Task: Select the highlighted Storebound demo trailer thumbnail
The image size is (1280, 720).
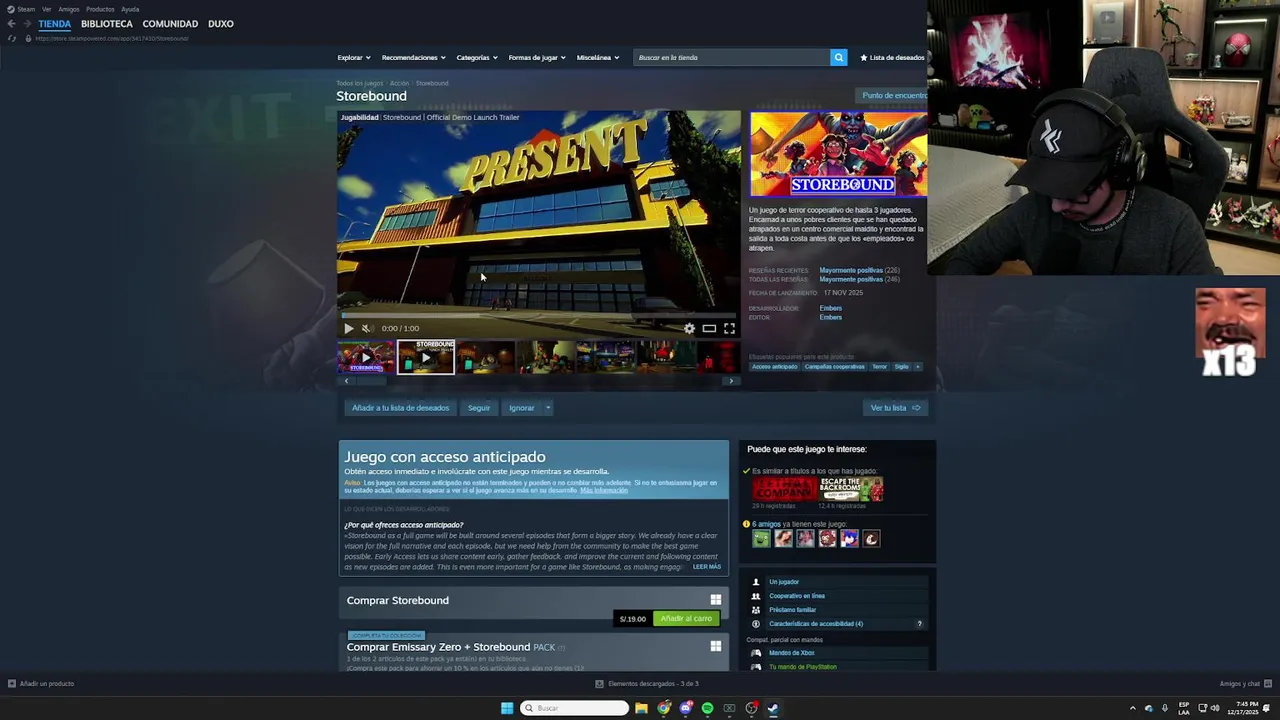Action: (426, 357)
